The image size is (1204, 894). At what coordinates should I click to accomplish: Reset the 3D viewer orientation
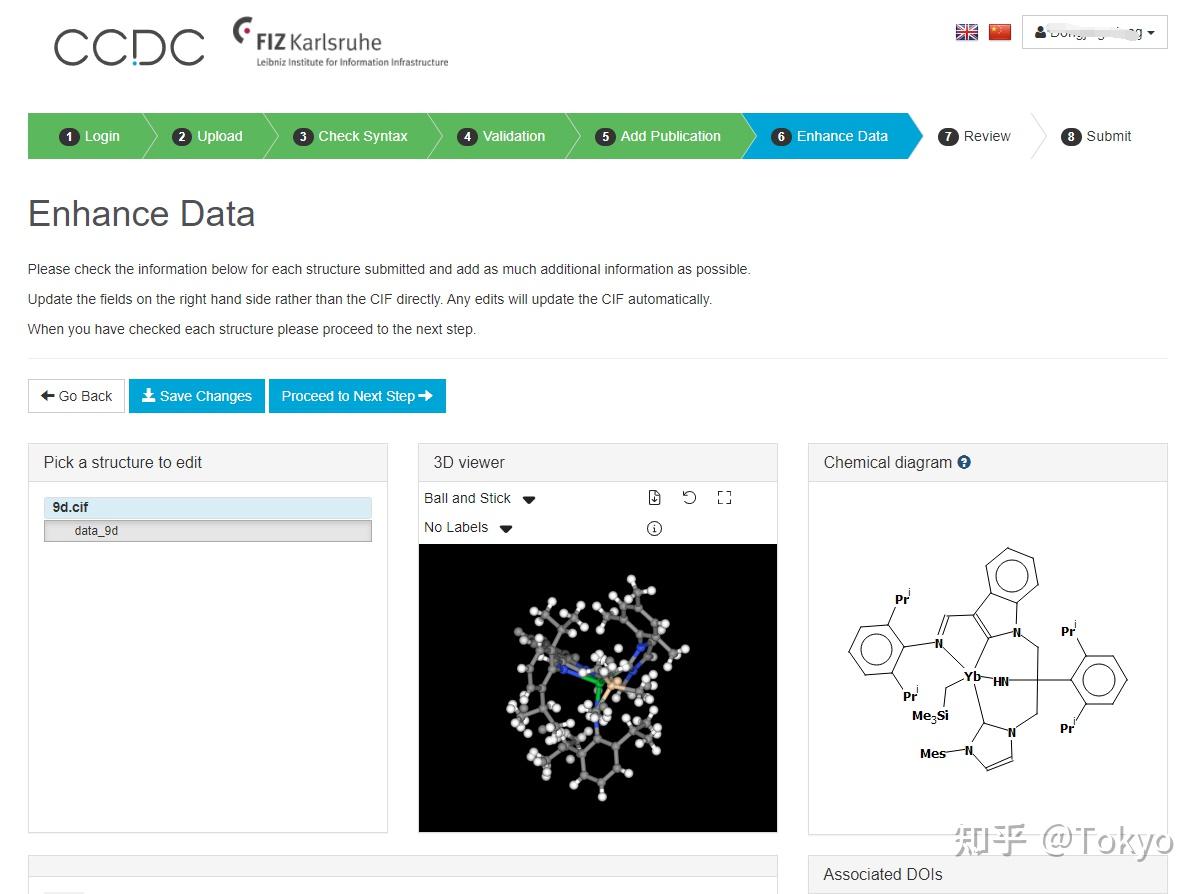689,498
